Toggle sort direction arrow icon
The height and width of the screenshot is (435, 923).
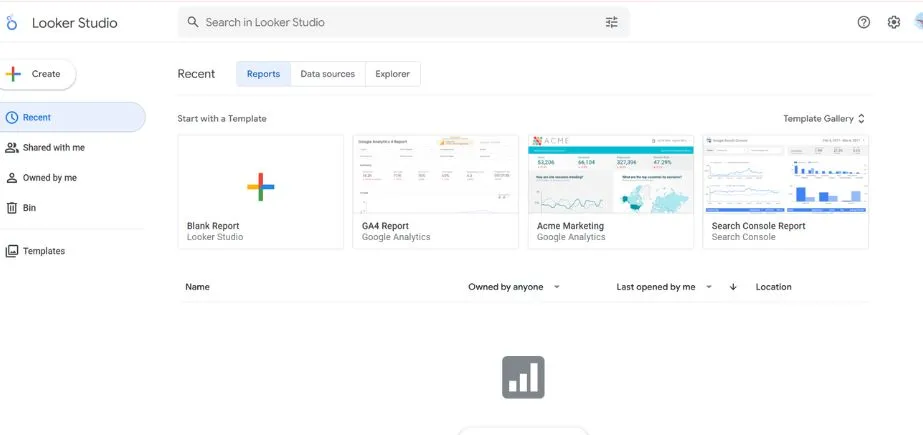point(733,287)
